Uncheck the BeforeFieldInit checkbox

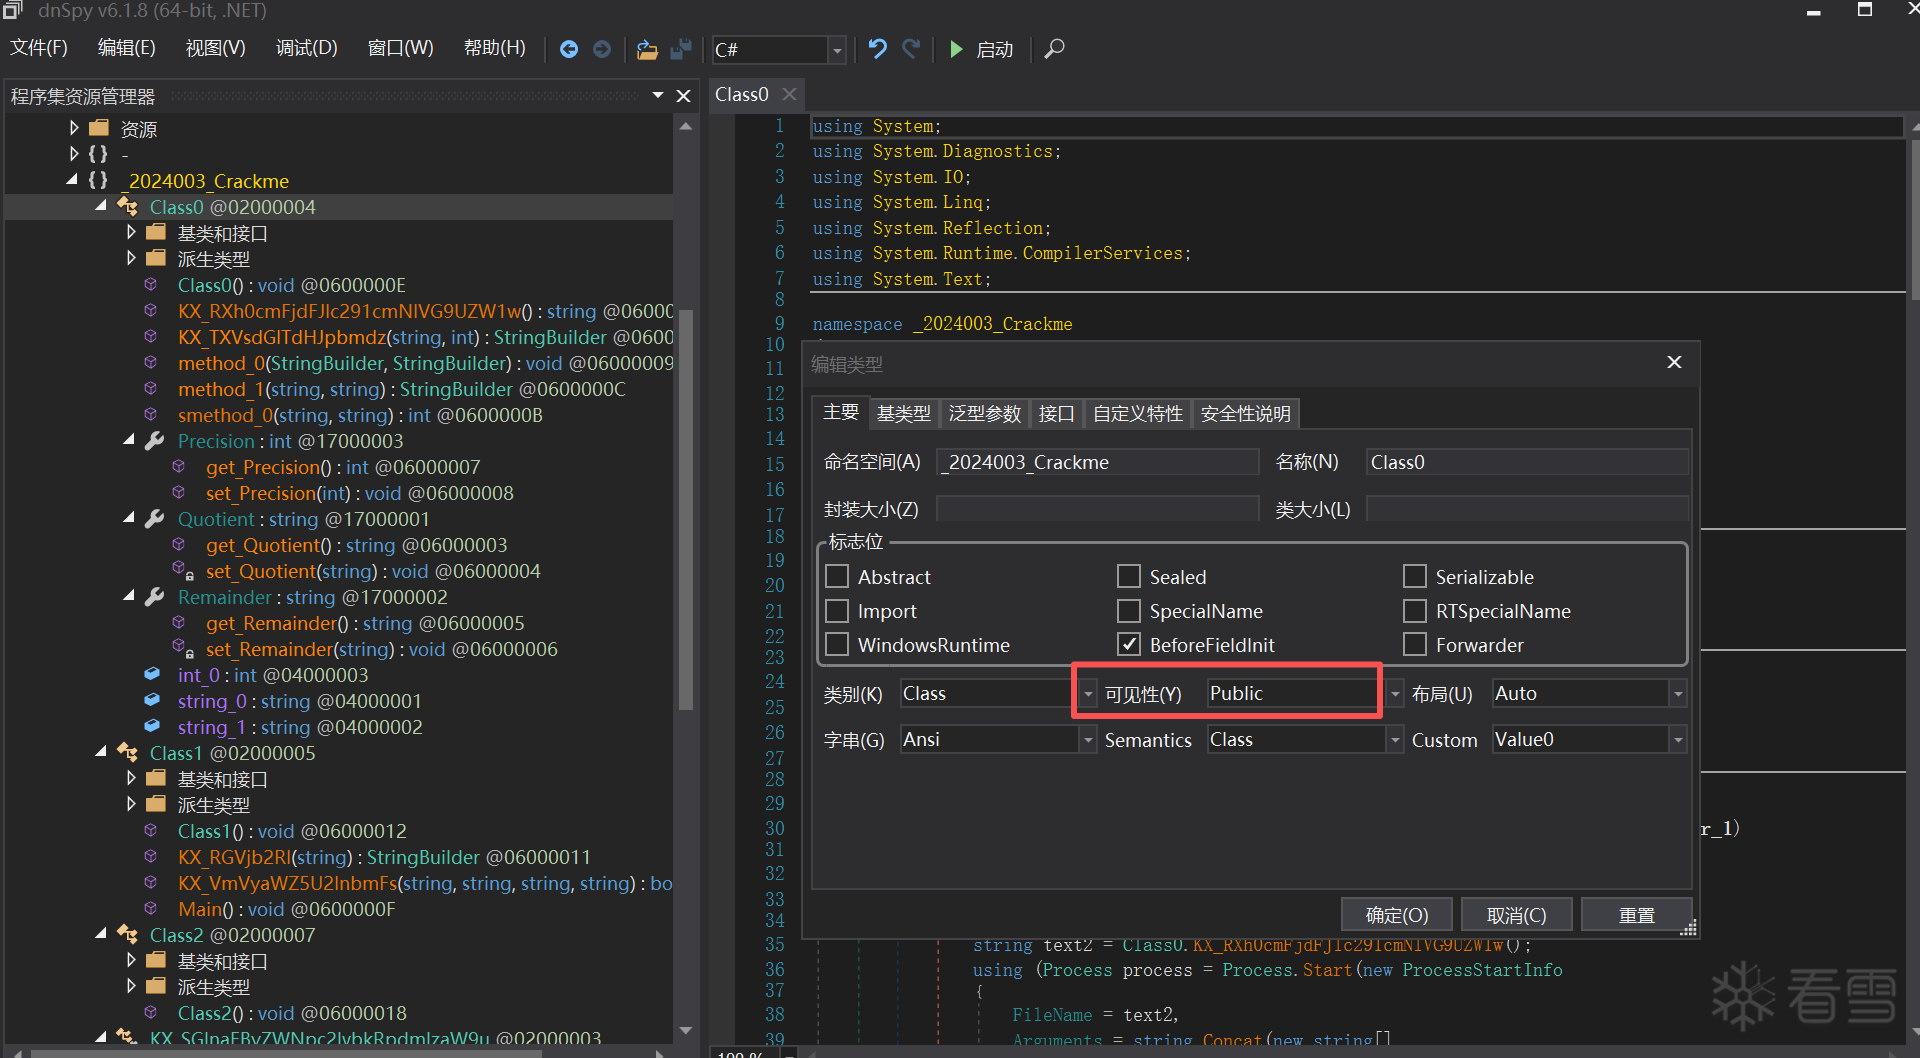tap(1129, 645)
